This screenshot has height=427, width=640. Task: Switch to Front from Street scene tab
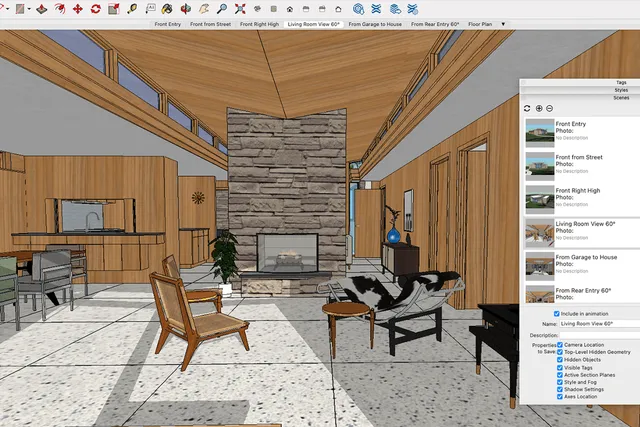tap(211, 24)
